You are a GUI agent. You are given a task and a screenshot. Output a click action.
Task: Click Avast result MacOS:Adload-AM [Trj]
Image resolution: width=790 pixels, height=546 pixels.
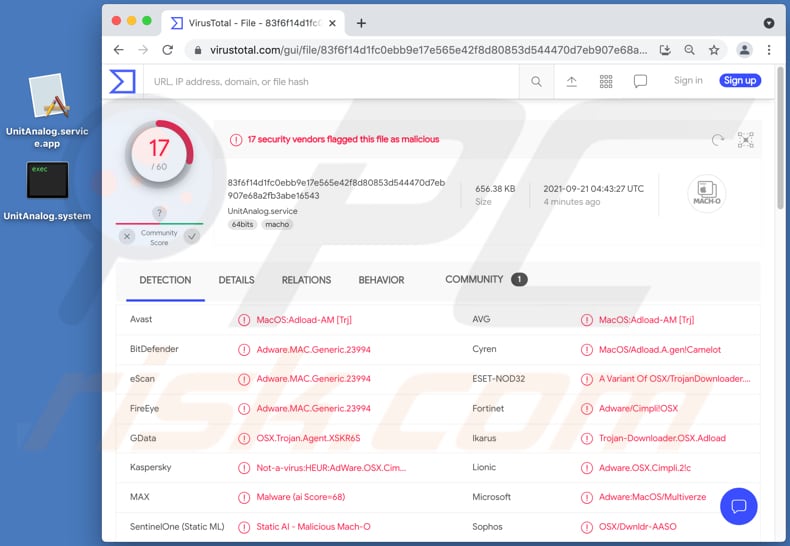coord(304,320)
